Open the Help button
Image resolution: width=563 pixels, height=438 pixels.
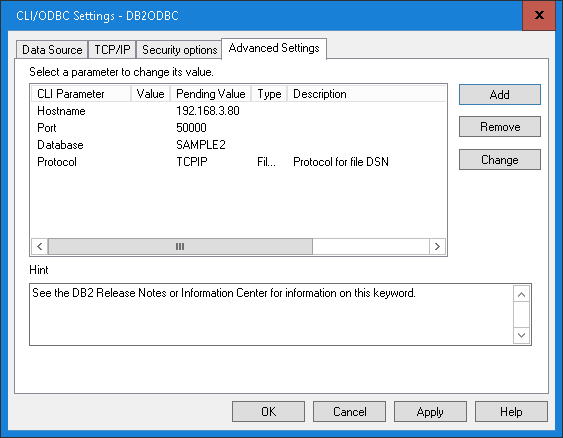[x=511, y=411]
